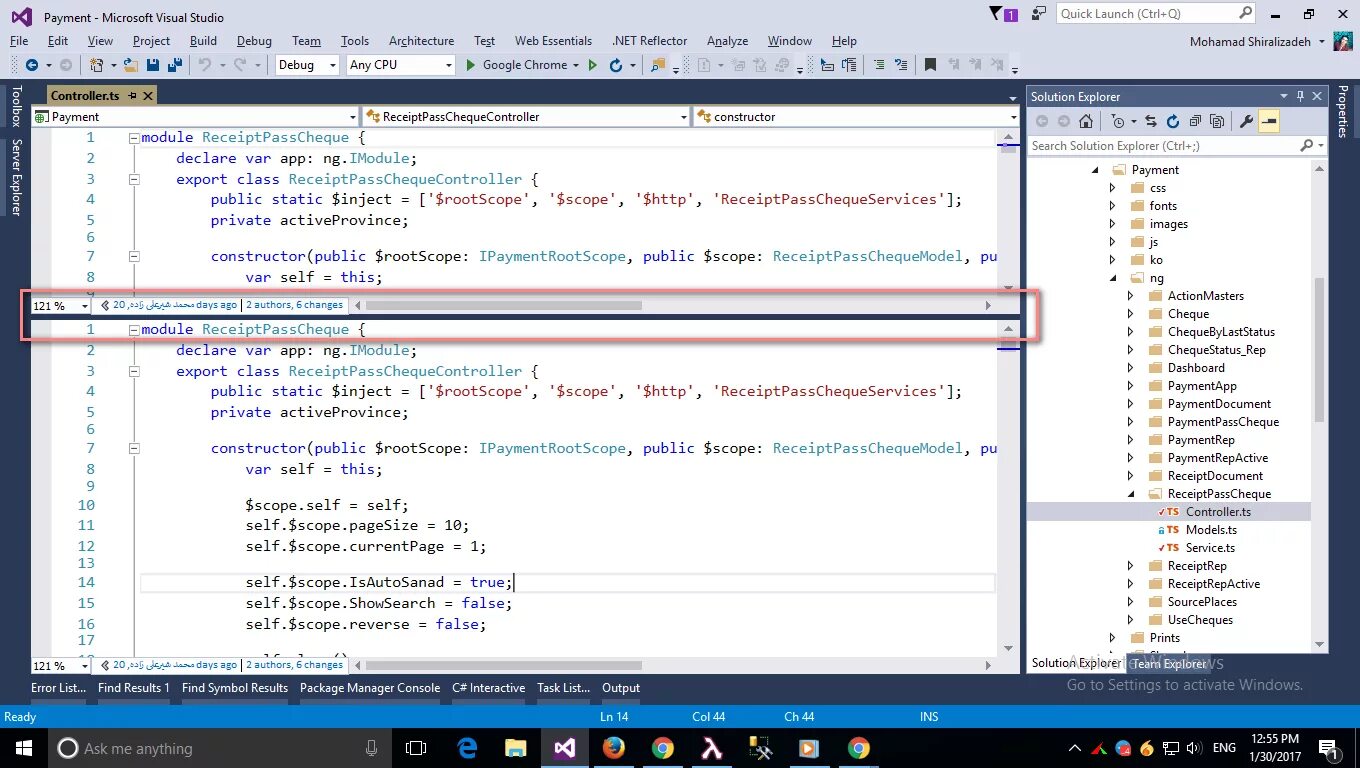Viewport: 1360px width, 768px height.
Task: Collapse module ReceiptPassCheque outline in lower pane
Action: pyautogui.click(x=134, y=329)
